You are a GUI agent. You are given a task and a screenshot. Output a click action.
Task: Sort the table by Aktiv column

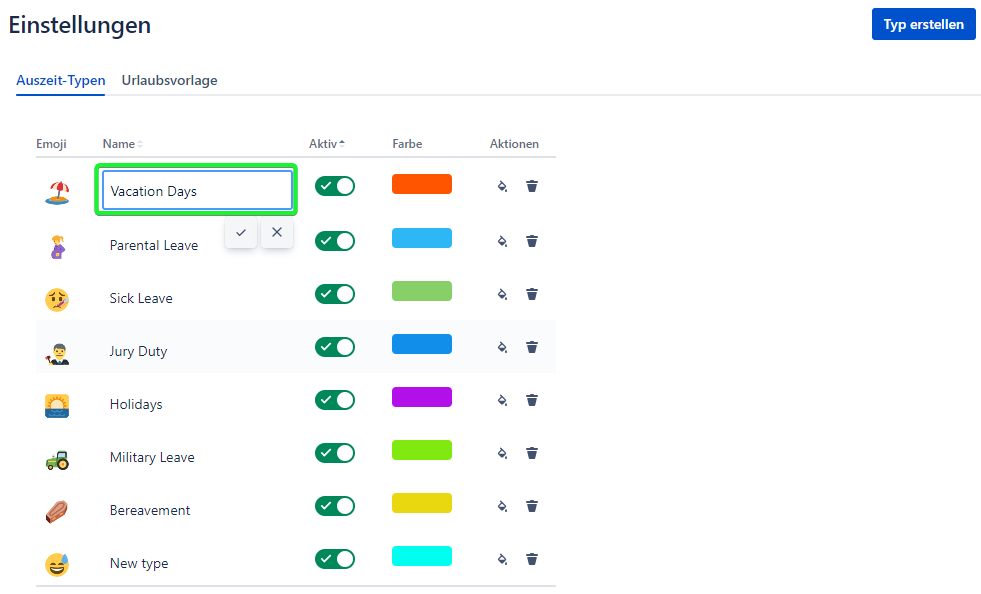(326, 144)
